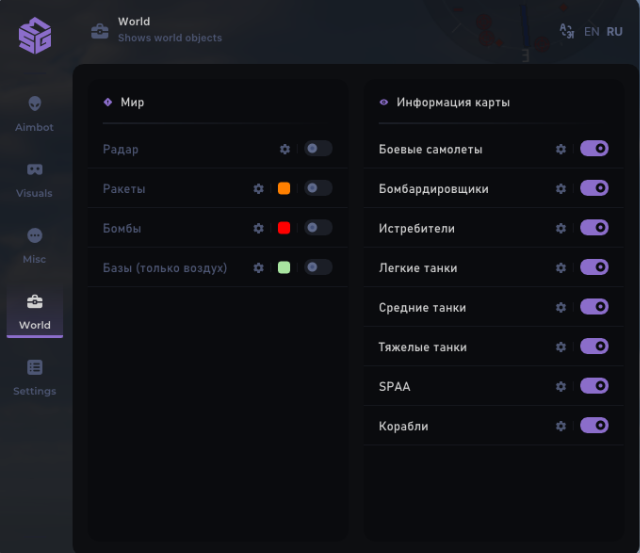Open gear settings for Ракеты
Screen dimensions: 640x553
click(259, 188)
